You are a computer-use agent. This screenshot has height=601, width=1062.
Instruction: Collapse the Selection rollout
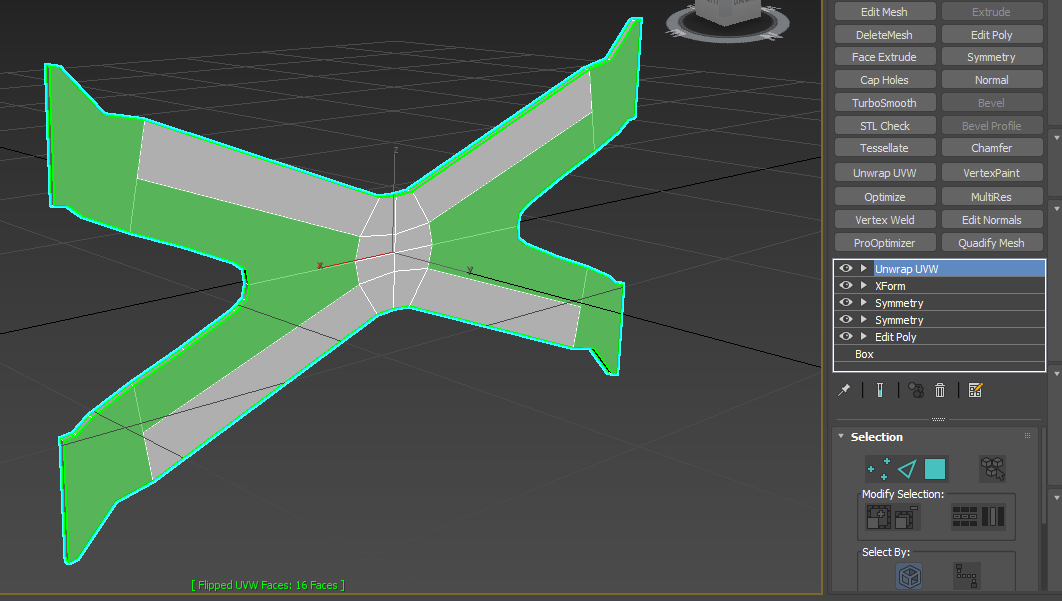pyautogui.click(x=840, y=437)
